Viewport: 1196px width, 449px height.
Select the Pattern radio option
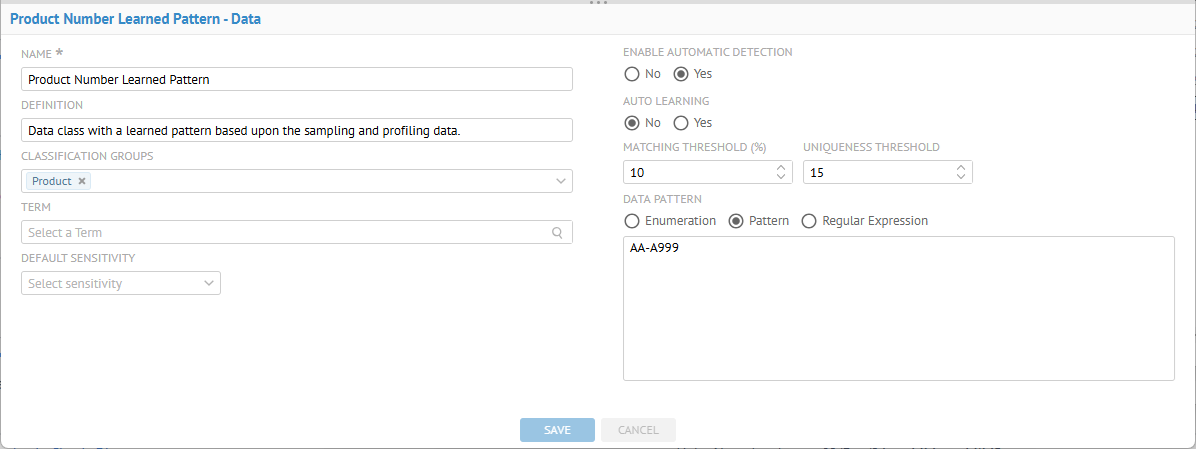pyautogui.click(x=736, y=221)
